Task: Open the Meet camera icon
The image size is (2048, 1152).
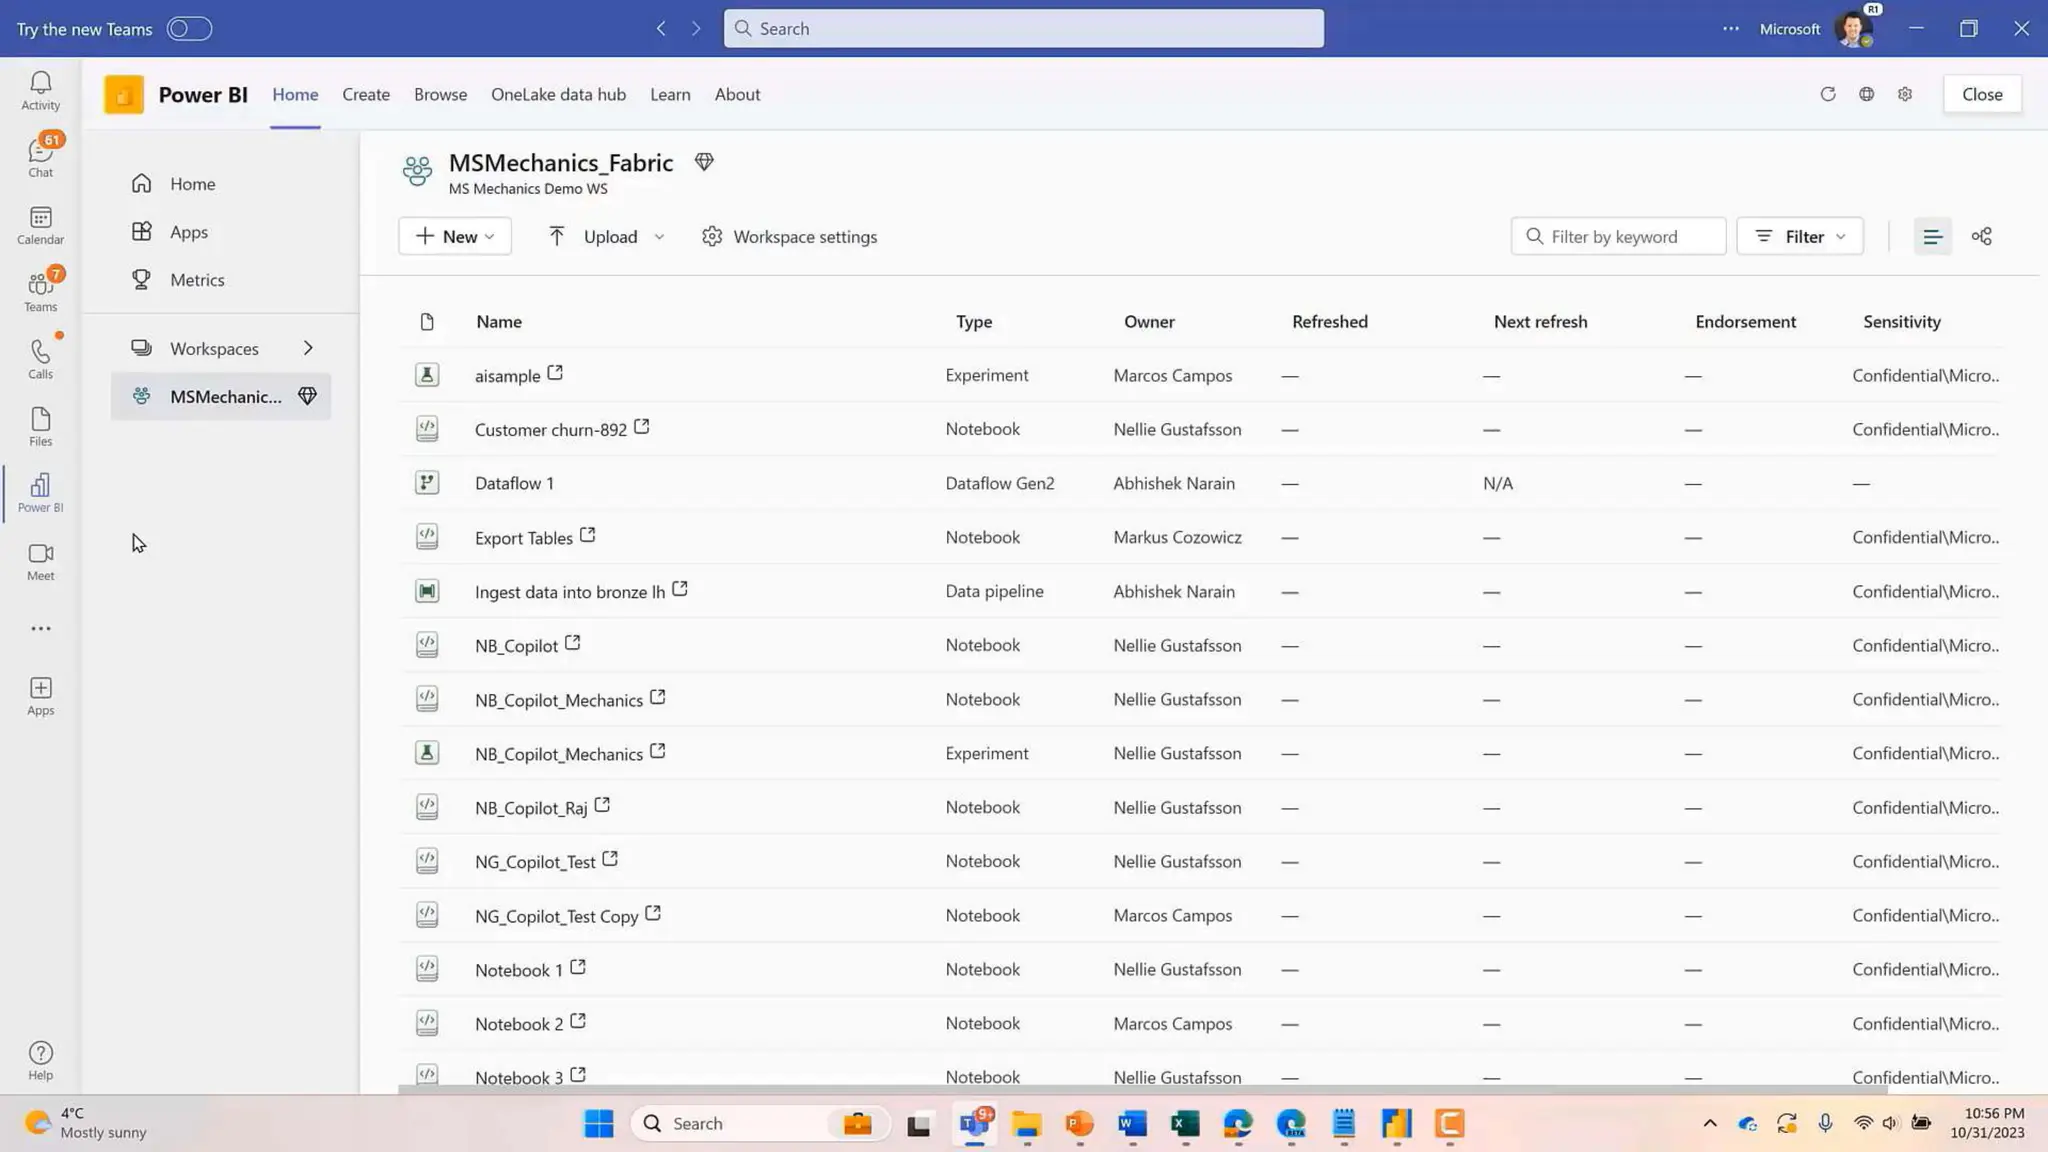Action: (x=40, y=561)
